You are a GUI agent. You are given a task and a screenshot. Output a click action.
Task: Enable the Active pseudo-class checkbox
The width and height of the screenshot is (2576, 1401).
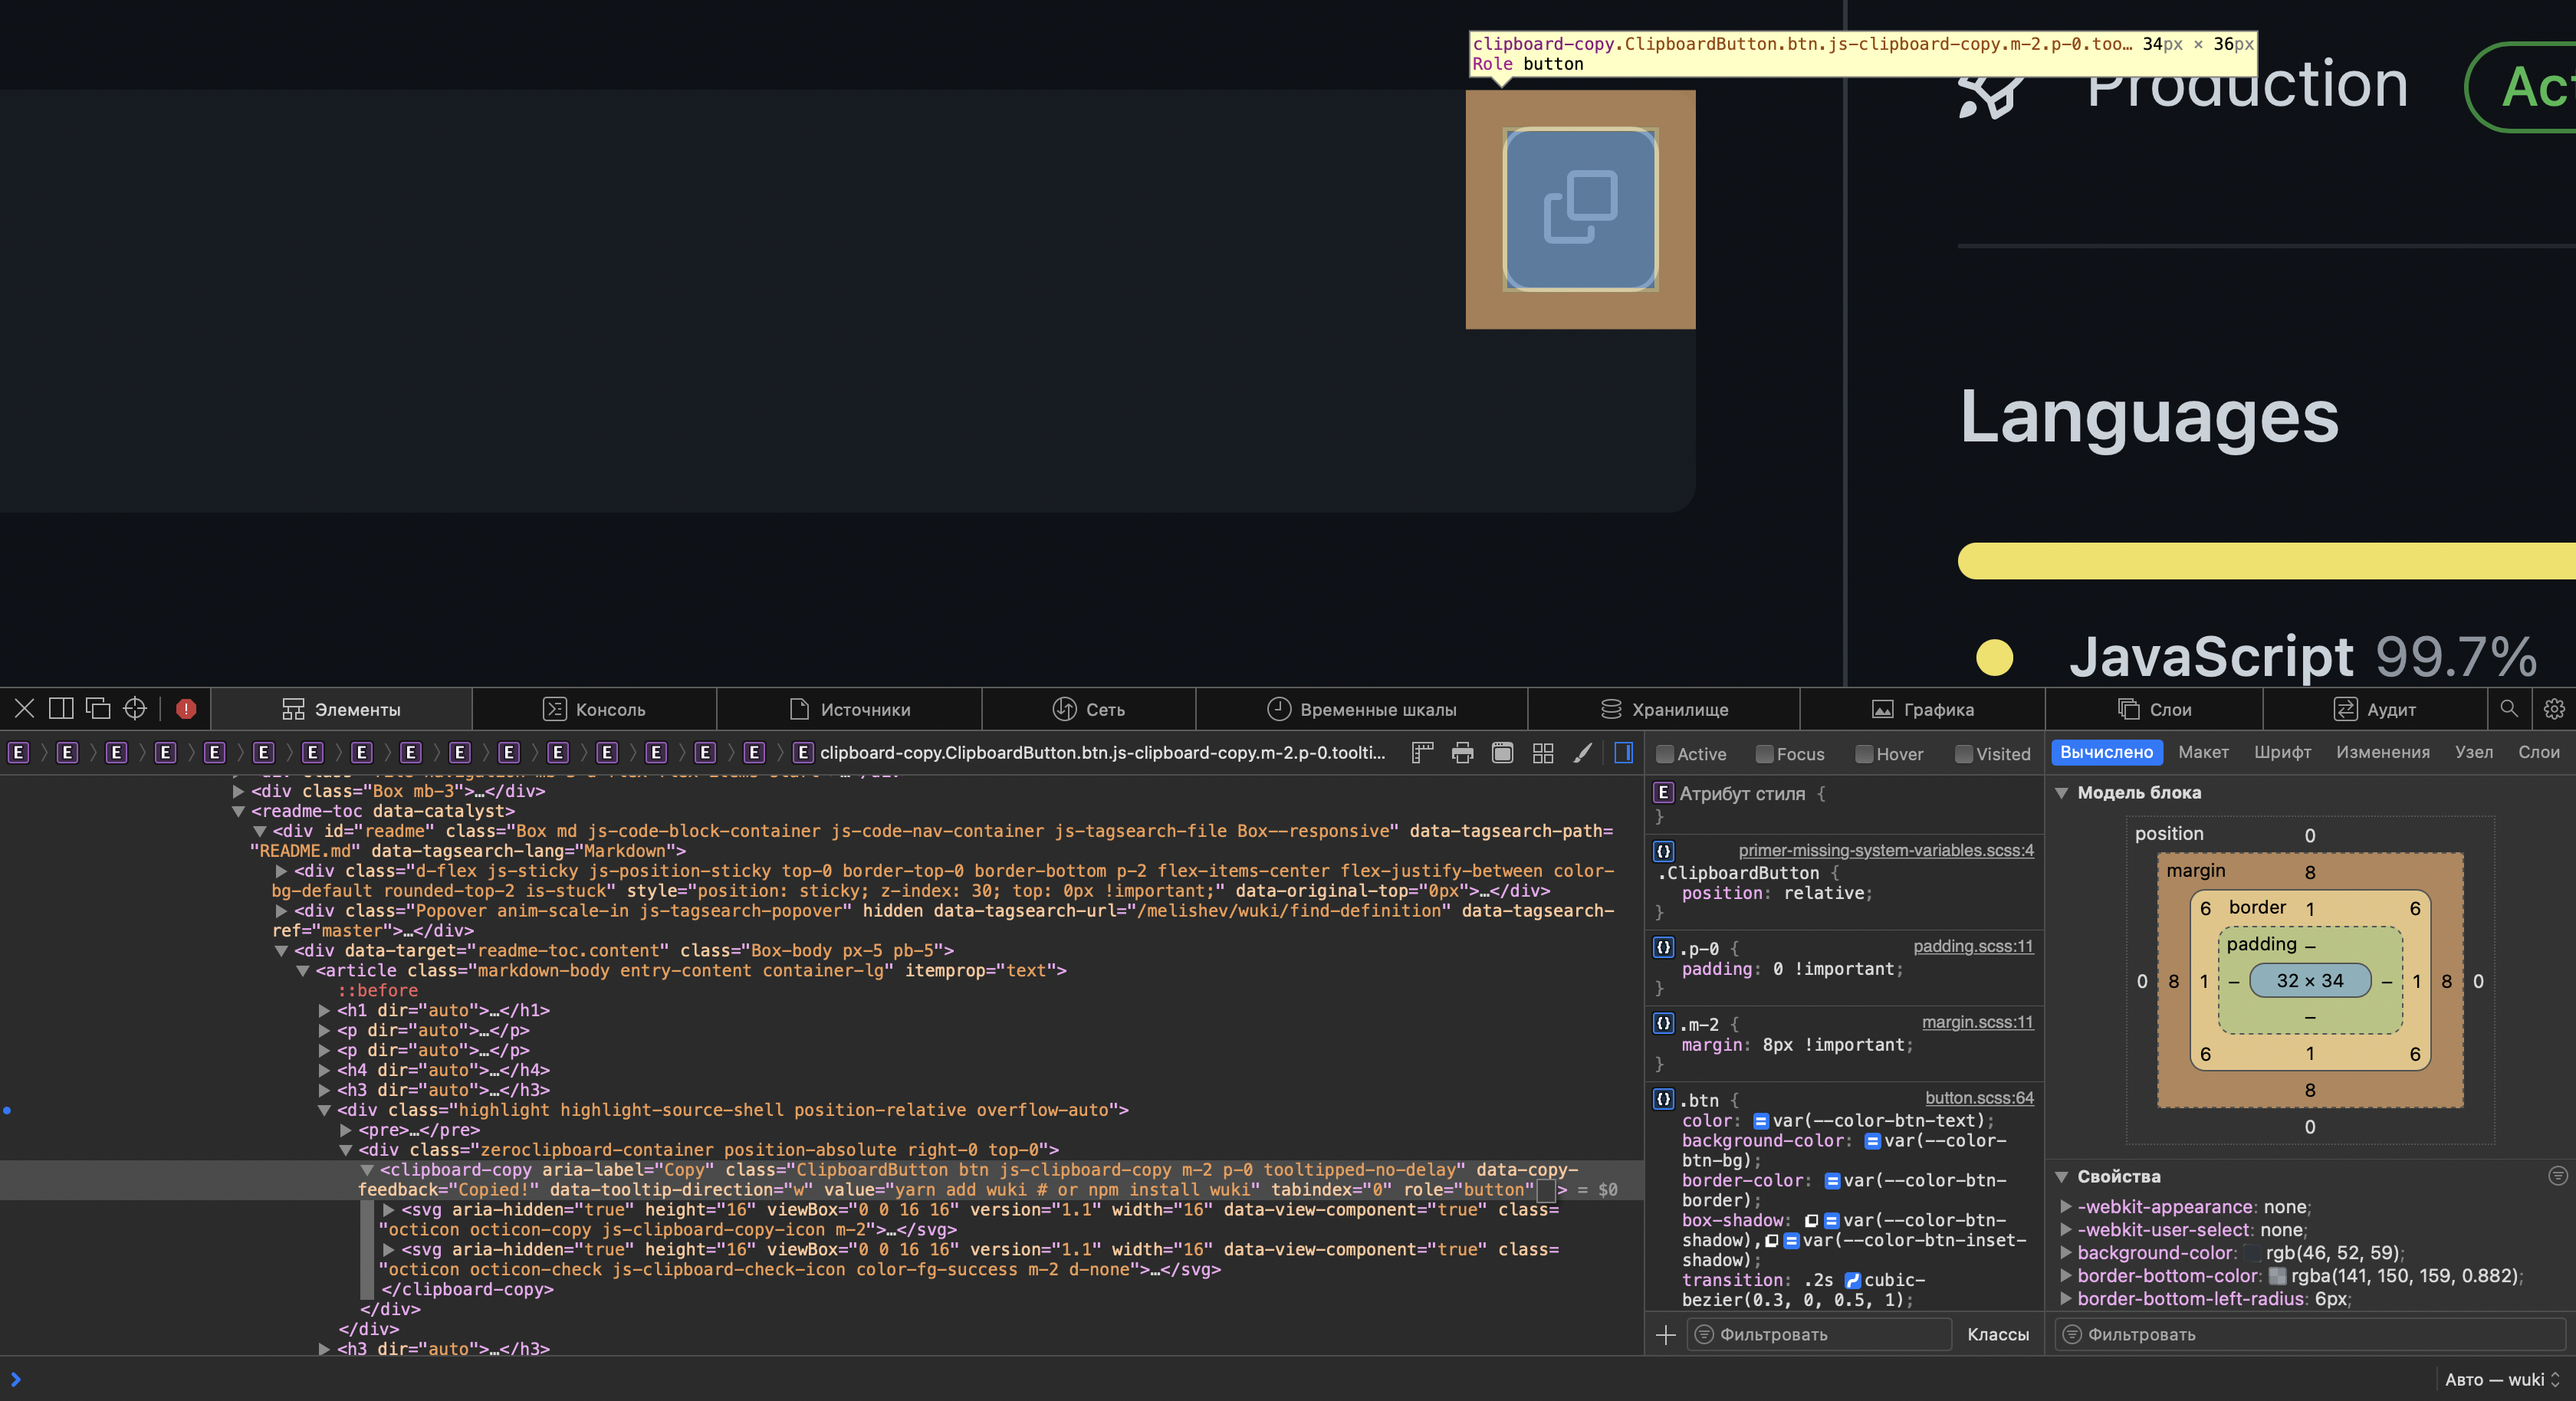pyautogui.click(x=1665, y=754)
